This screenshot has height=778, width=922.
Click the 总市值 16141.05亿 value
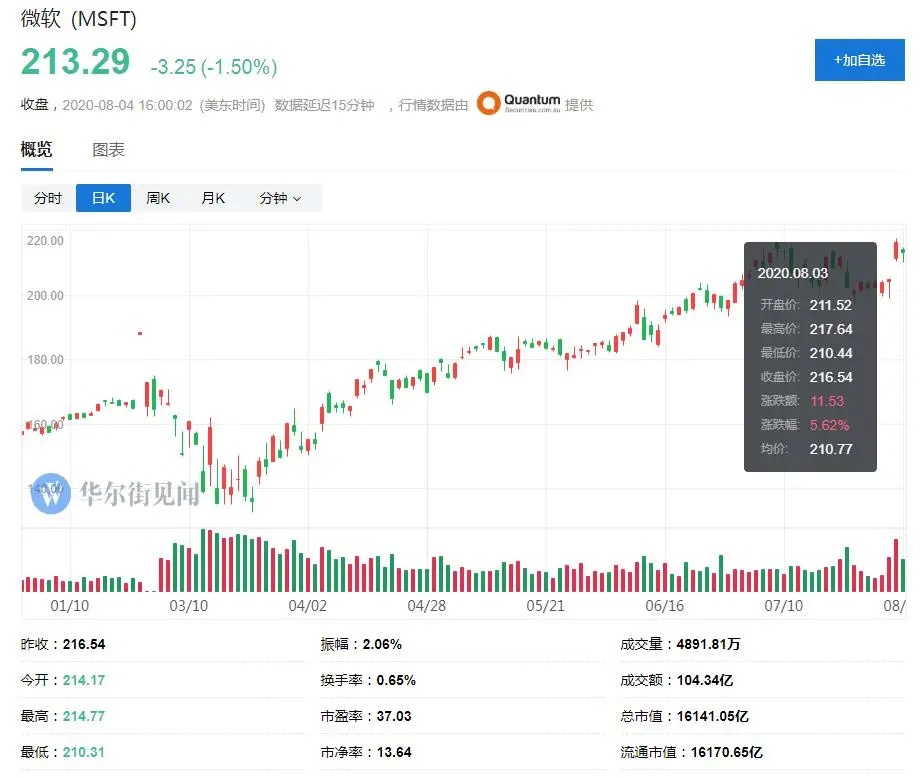[712, 716]
